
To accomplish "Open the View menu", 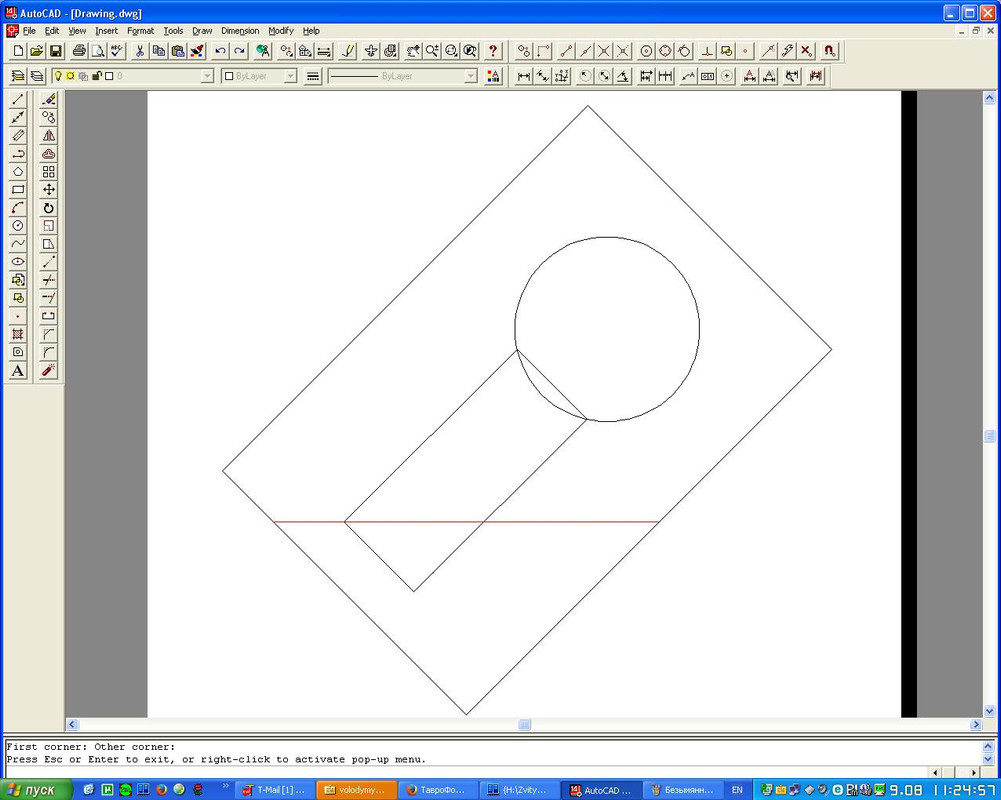I will (77, 31).
